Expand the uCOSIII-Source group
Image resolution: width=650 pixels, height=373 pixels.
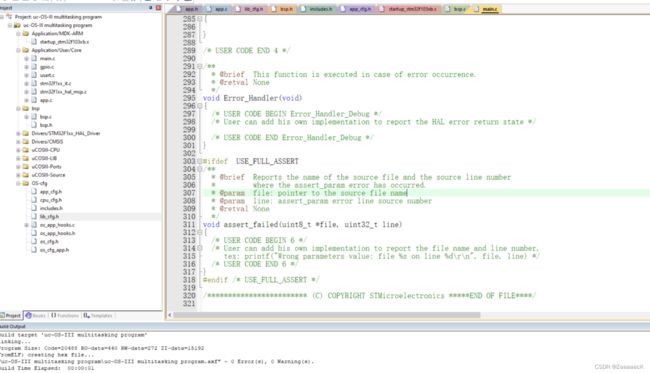click(18, 175)
